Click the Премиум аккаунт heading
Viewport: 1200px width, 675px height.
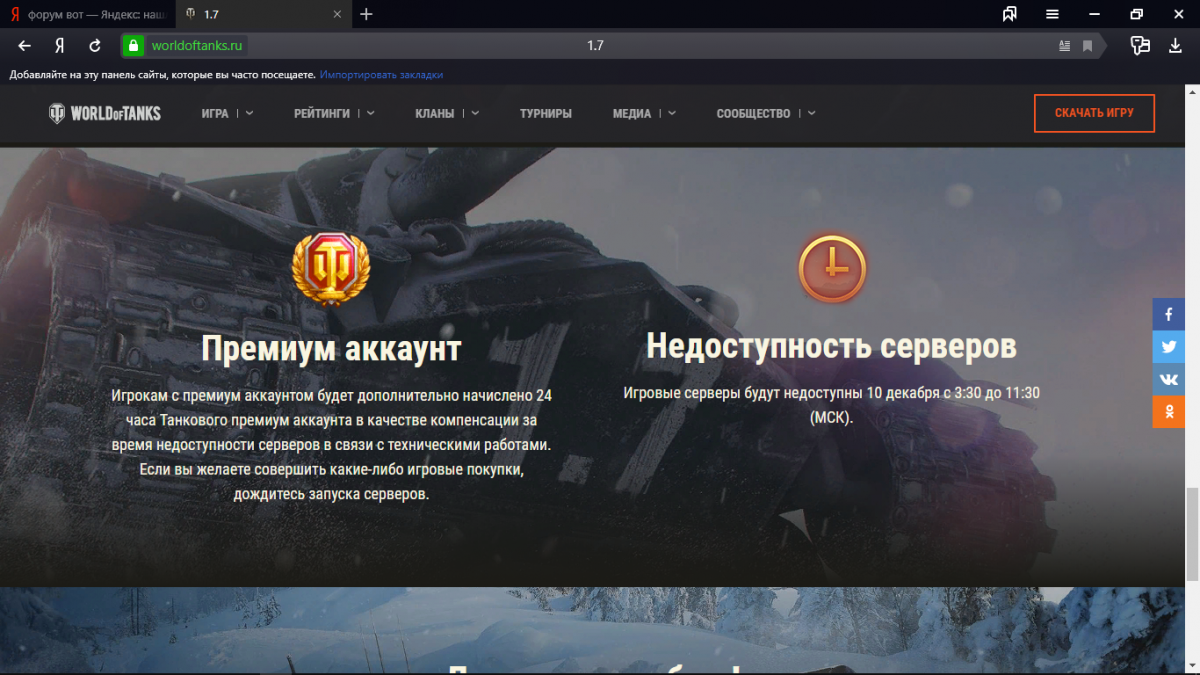(331, 349)
